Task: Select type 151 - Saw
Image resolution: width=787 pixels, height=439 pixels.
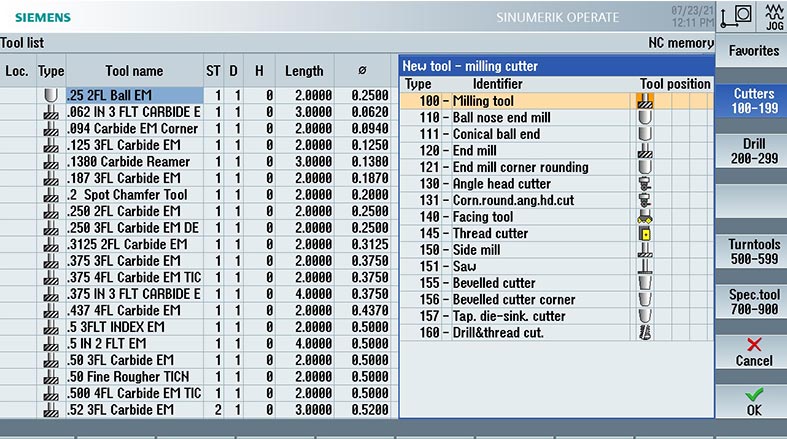Action: click(556, 267)
